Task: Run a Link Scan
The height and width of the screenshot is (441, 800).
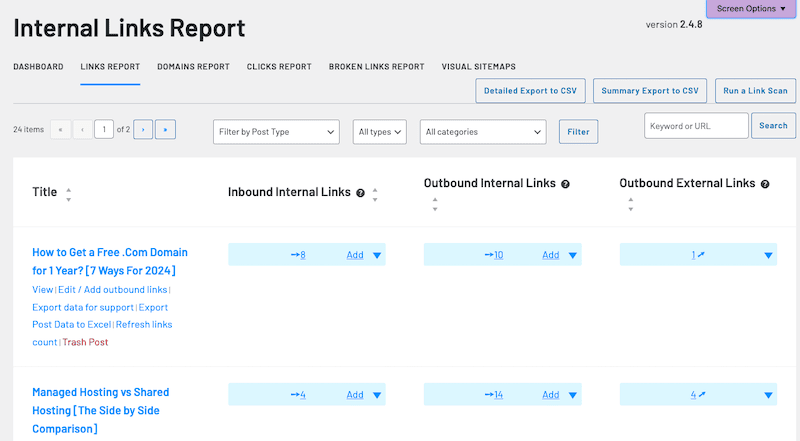Action: point(756,91)
